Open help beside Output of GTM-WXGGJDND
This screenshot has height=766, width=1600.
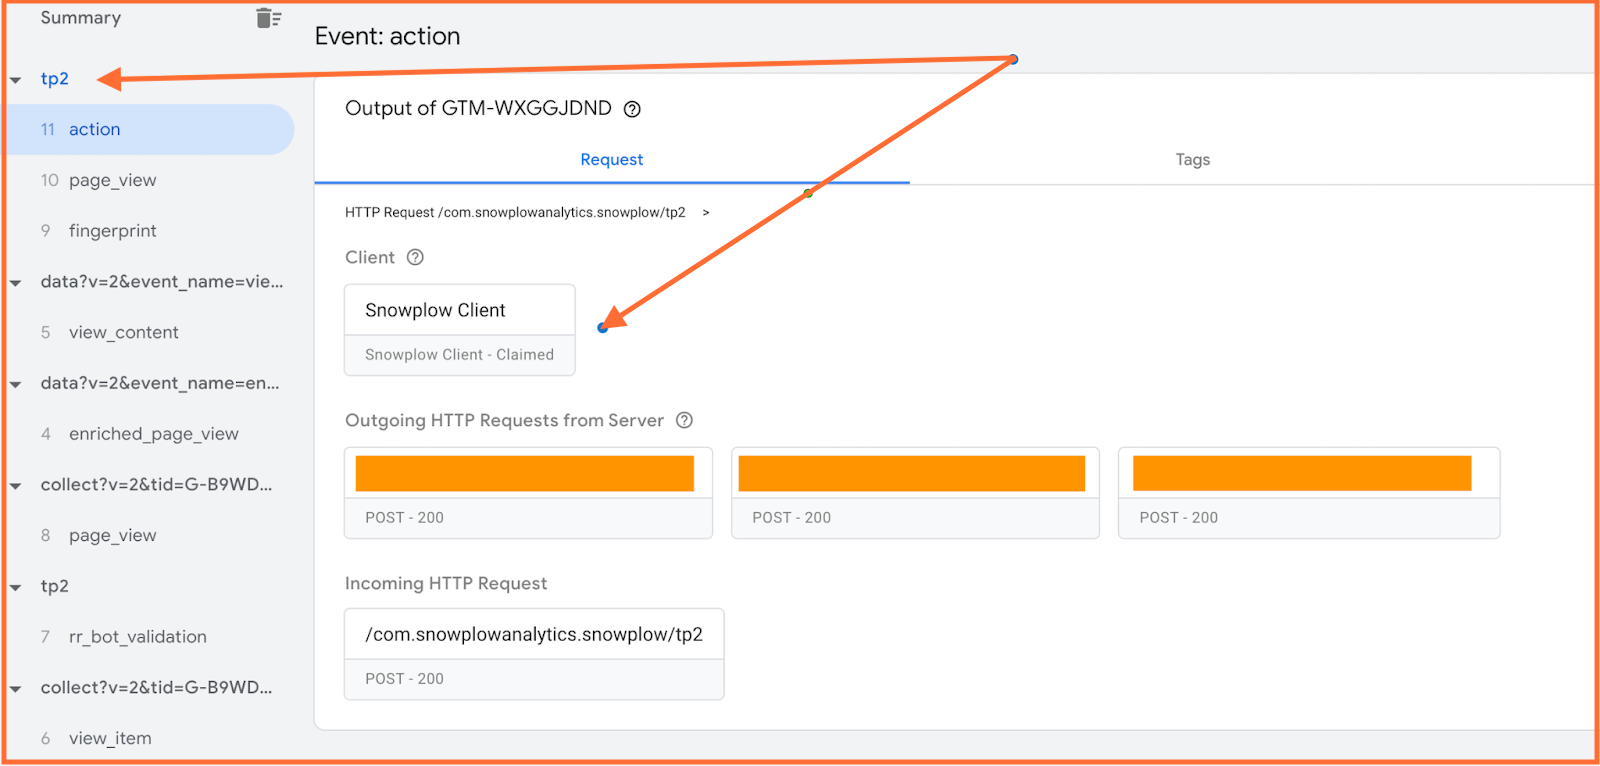(x=632, y=109)
